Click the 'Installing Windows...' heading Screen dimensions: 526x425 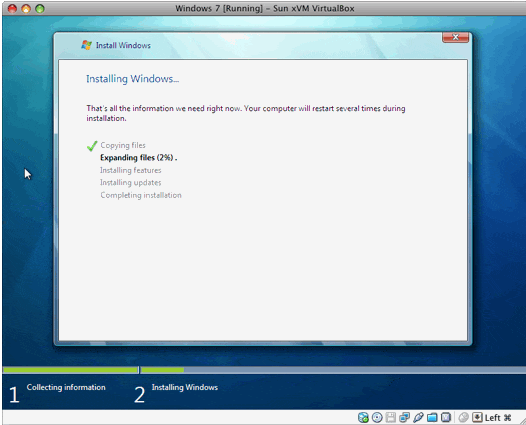point(133,78)
